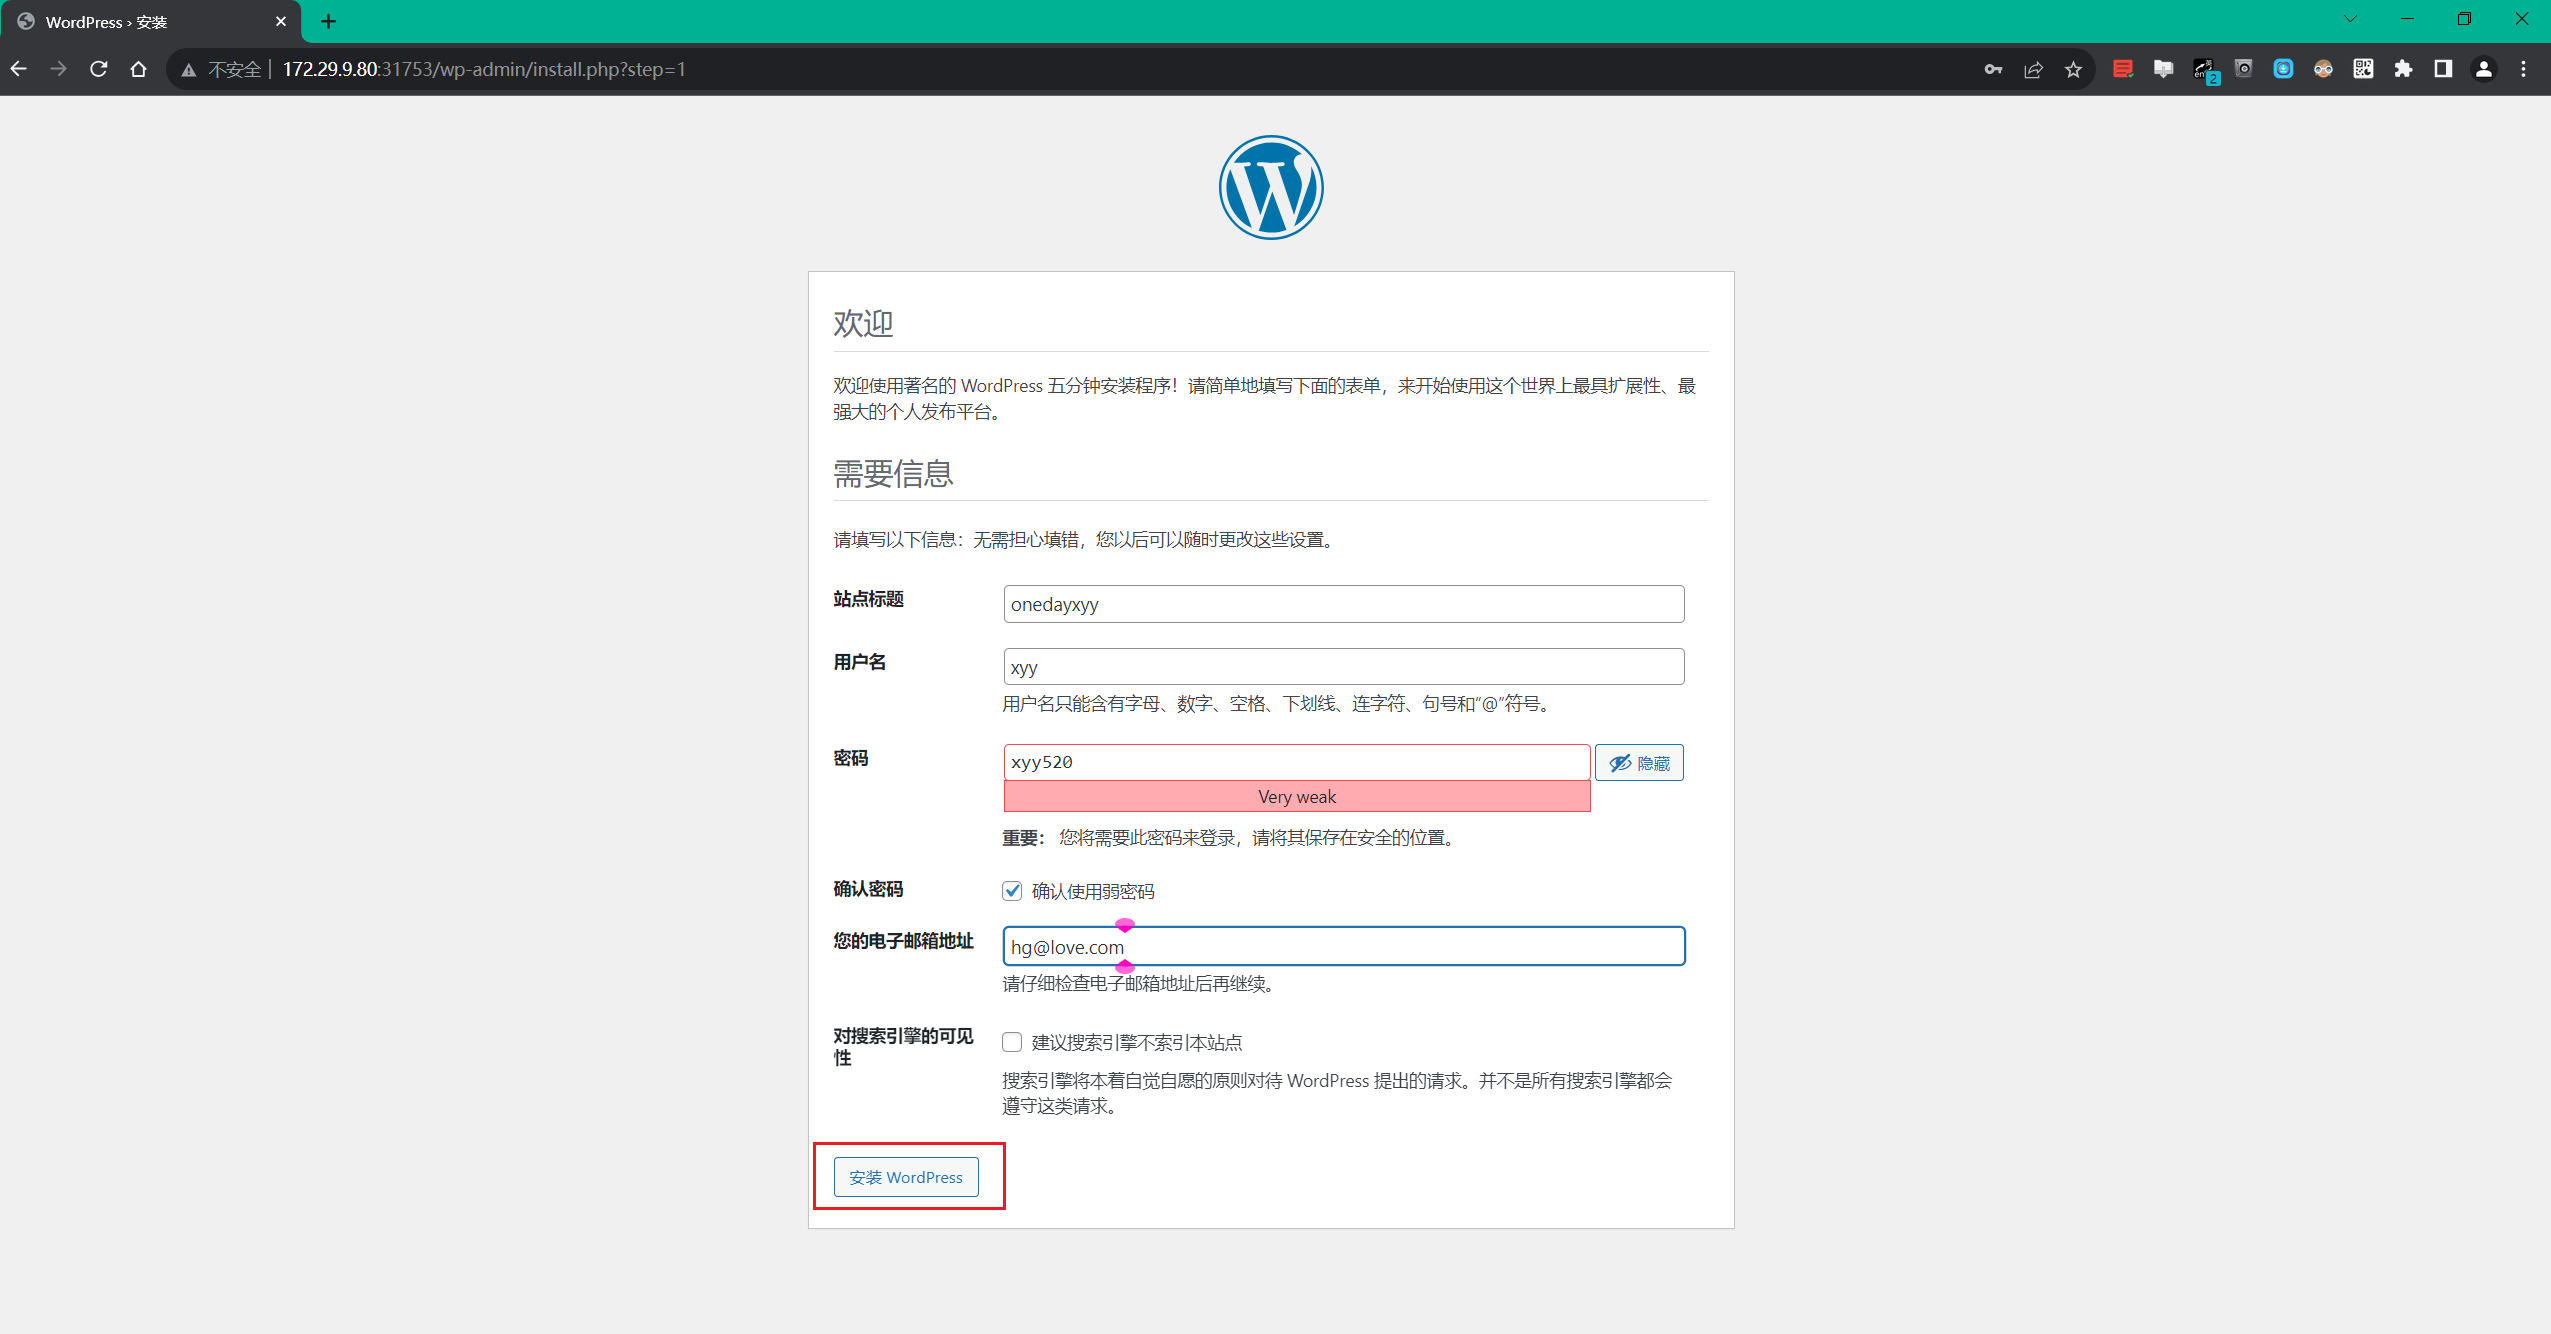Screen dimensions: 2551x1334
Task: Click the 欢迎 heading
Action: tap(863, 323)
